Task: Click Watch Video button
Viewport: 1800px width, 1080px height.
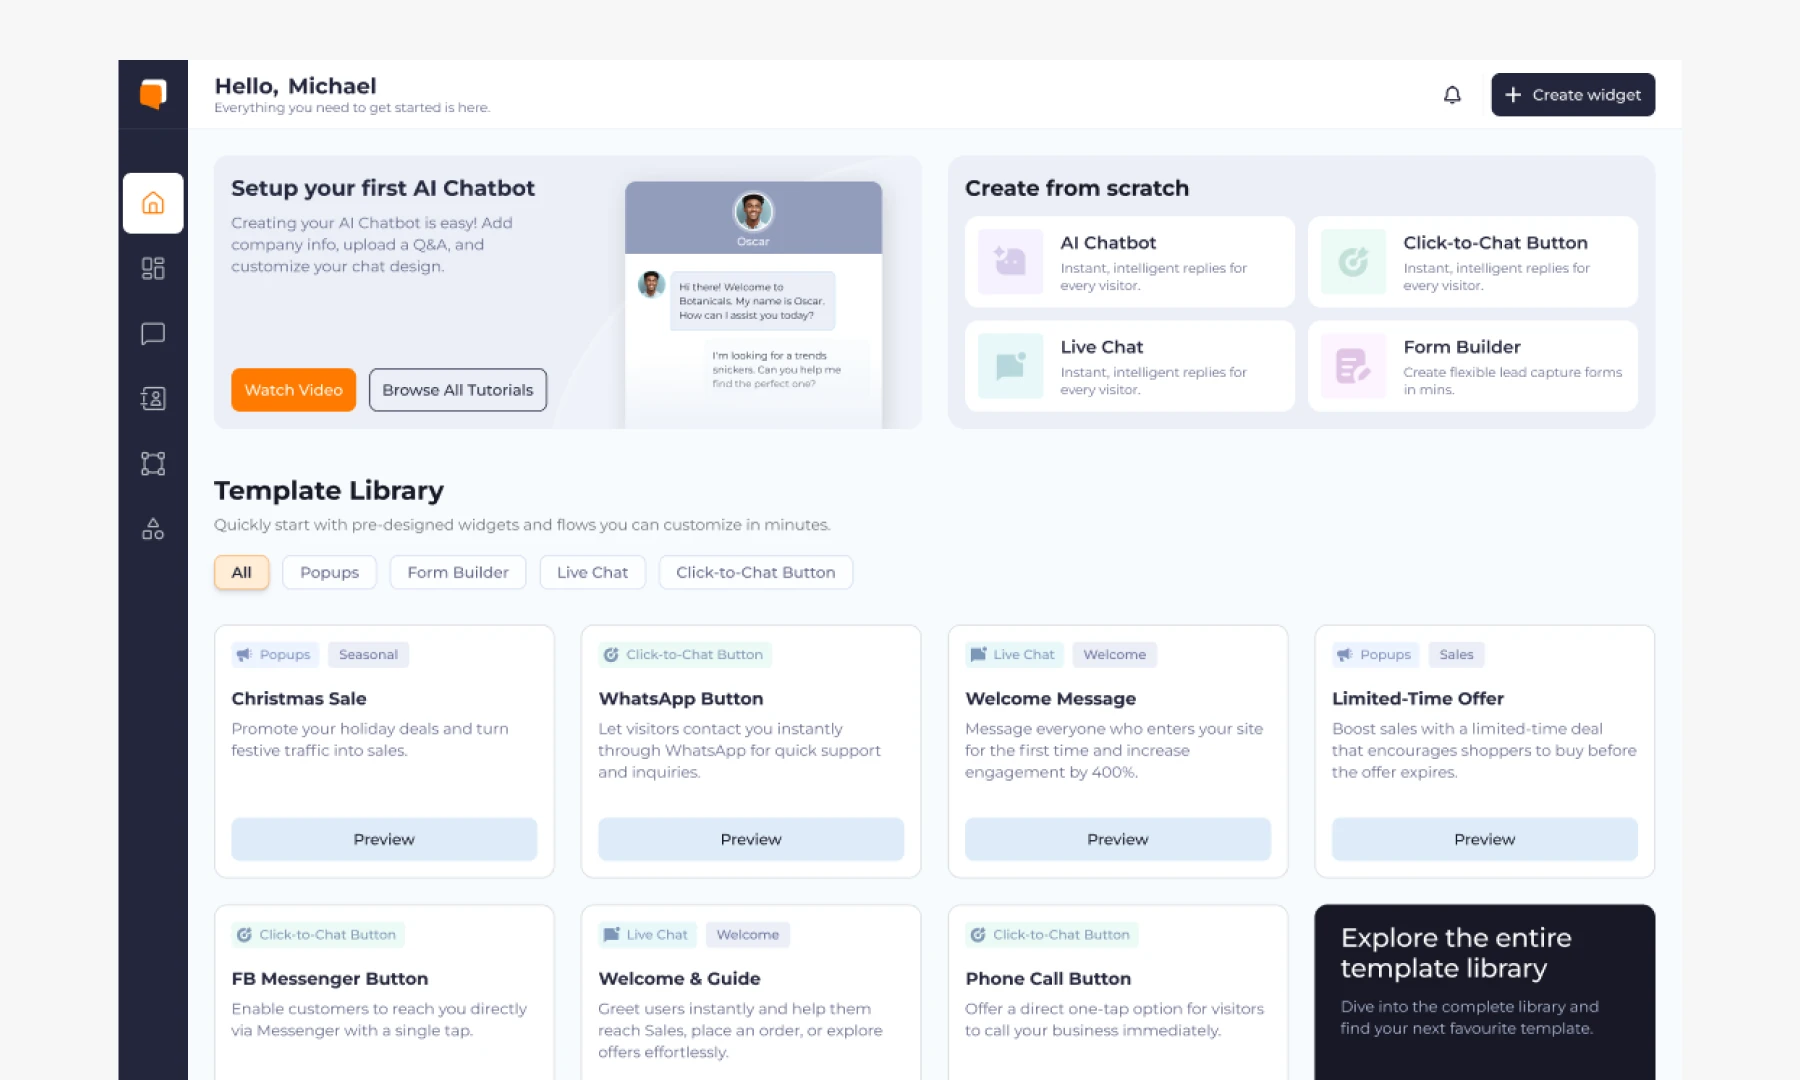Action: (293, 390)
